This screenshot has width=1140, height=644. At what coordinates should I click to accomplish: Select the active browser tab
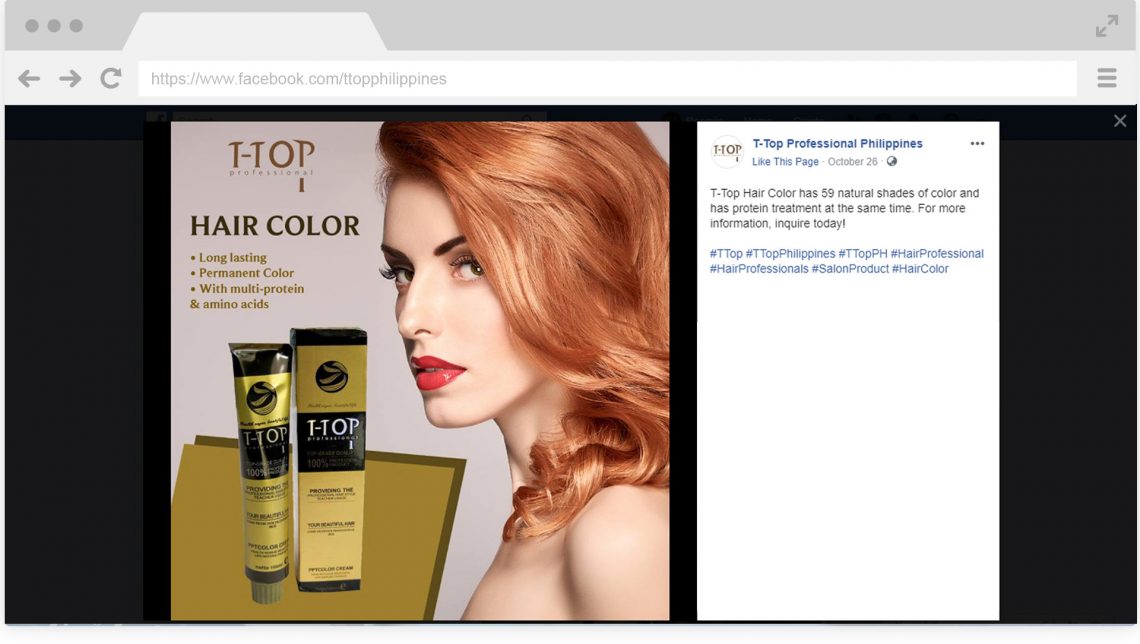coord(254,31)
